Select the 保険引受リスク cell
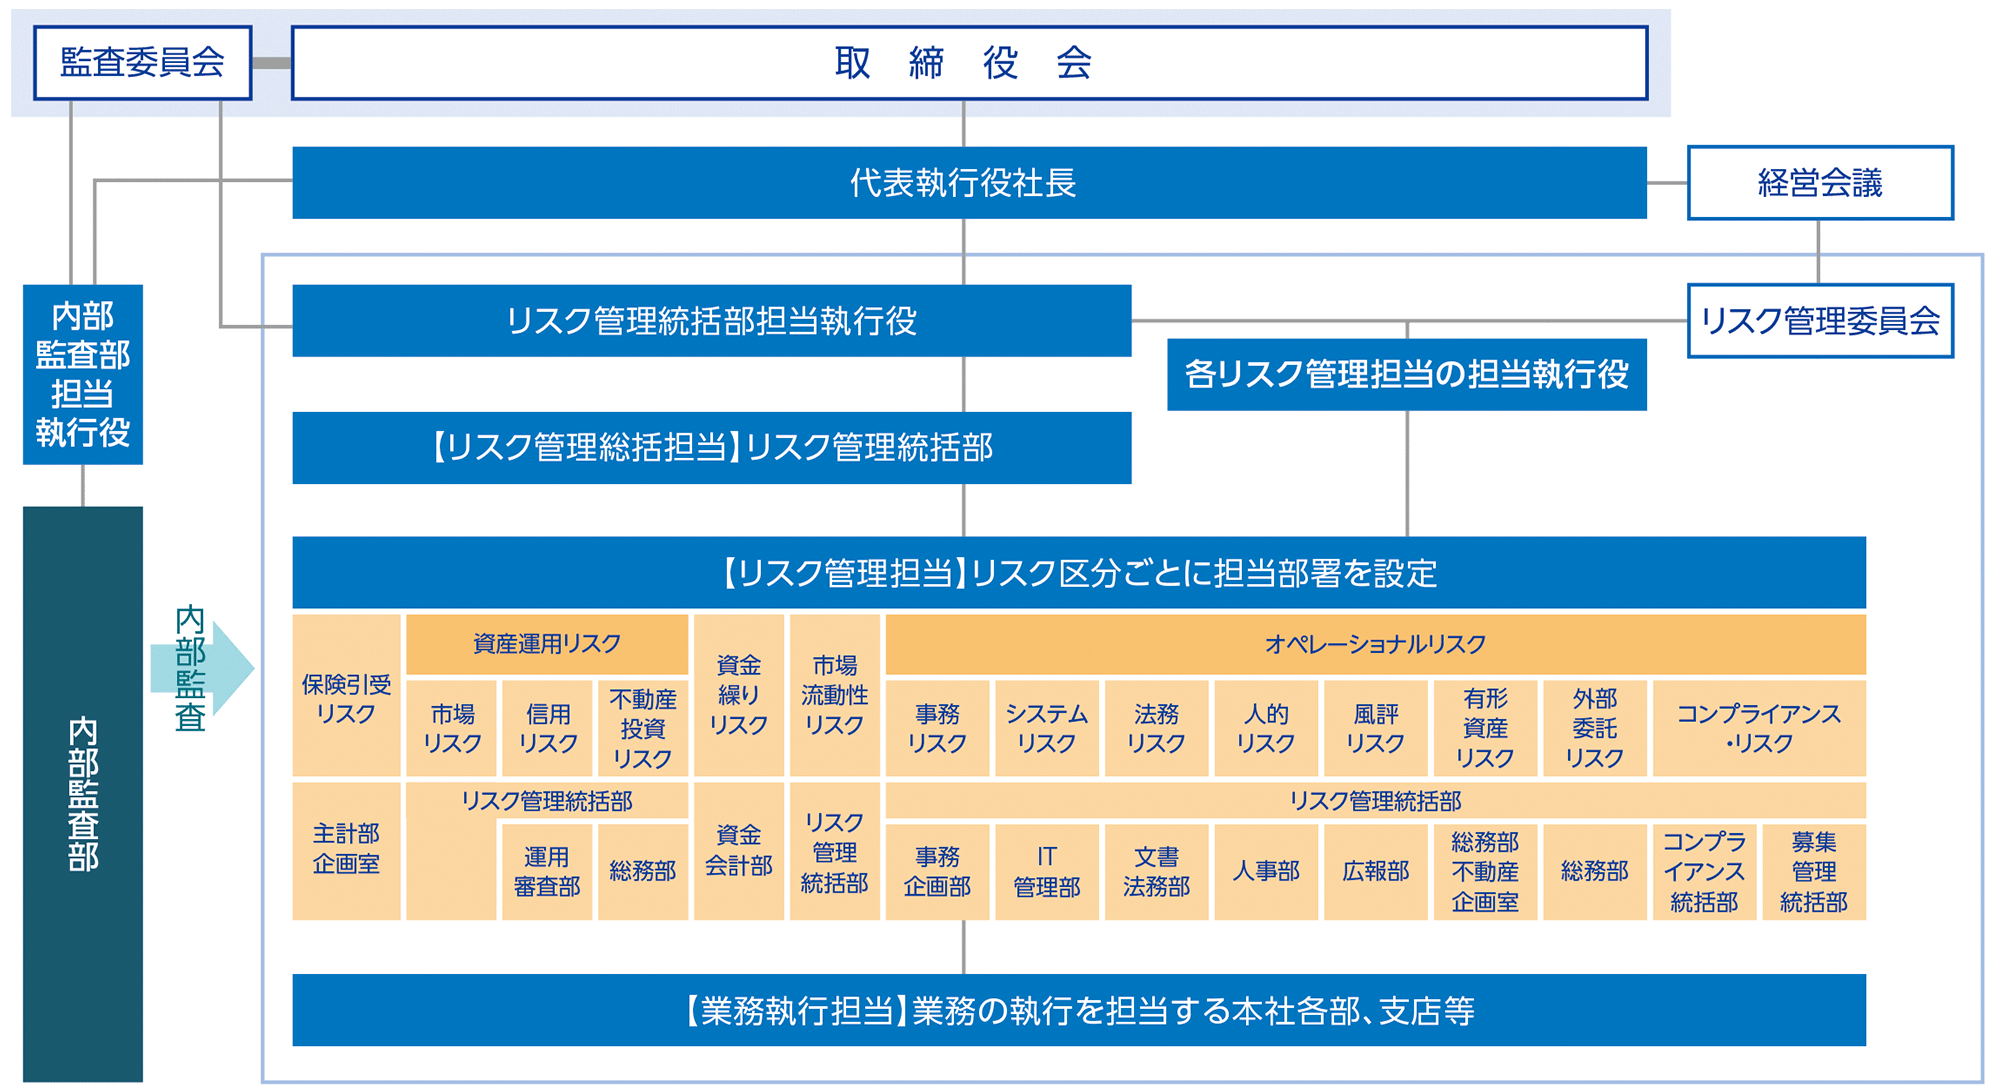This screenshot has width=2000, height=1091. point(346,697)
